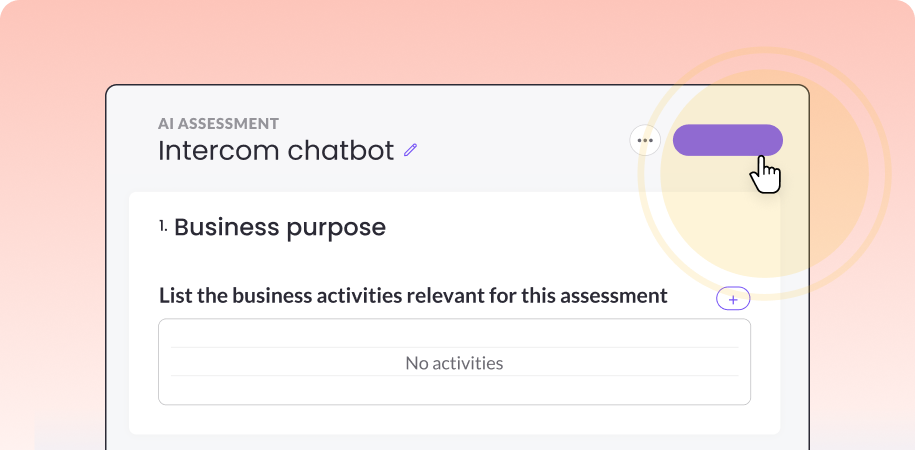Screen dimensions: 915x450
Task: Click the yellow highlight circle around the button
Action: [764, 174]
